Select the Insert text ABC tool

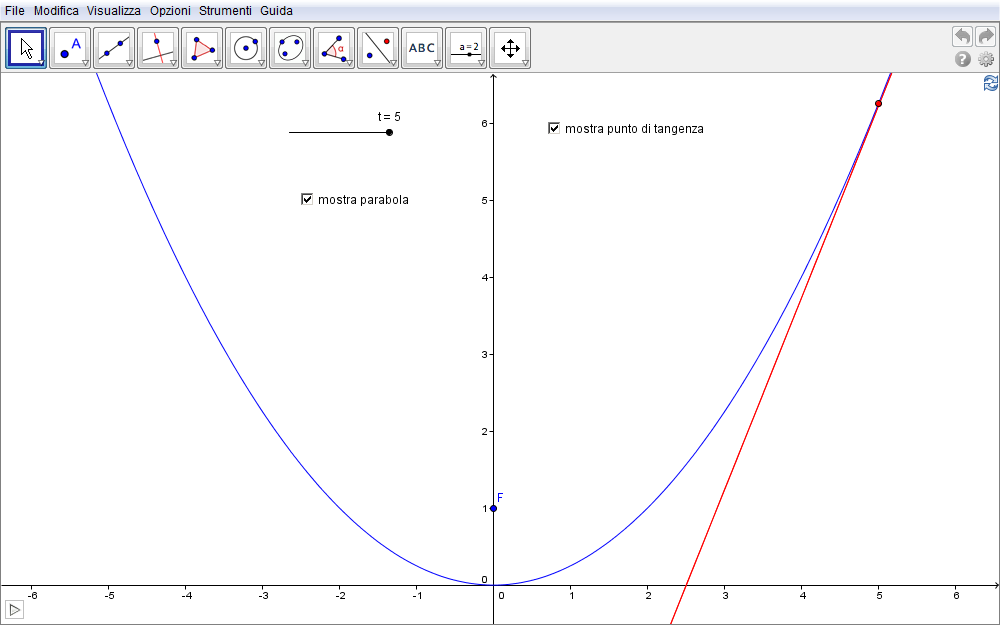(x=422, y=48)
